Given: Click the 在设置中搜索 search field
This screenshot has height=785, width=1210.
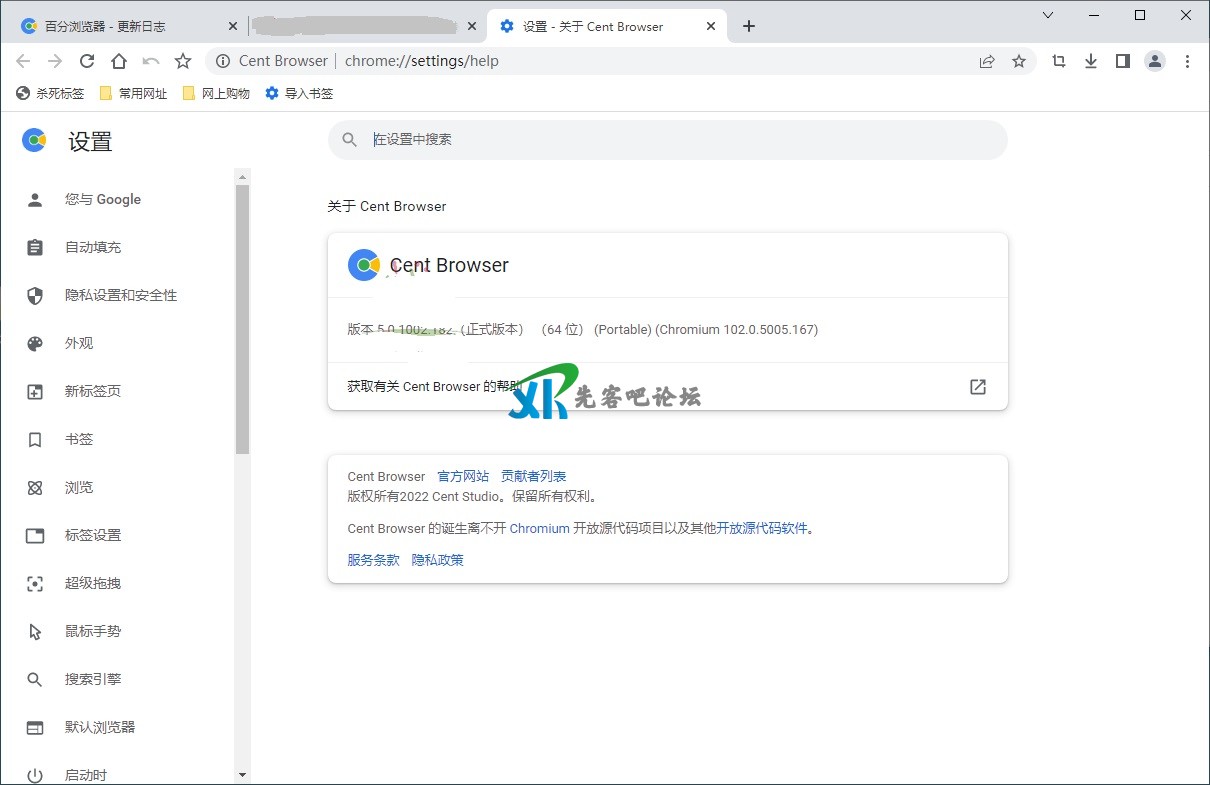Looking at the screenshot, I should 667,140.
